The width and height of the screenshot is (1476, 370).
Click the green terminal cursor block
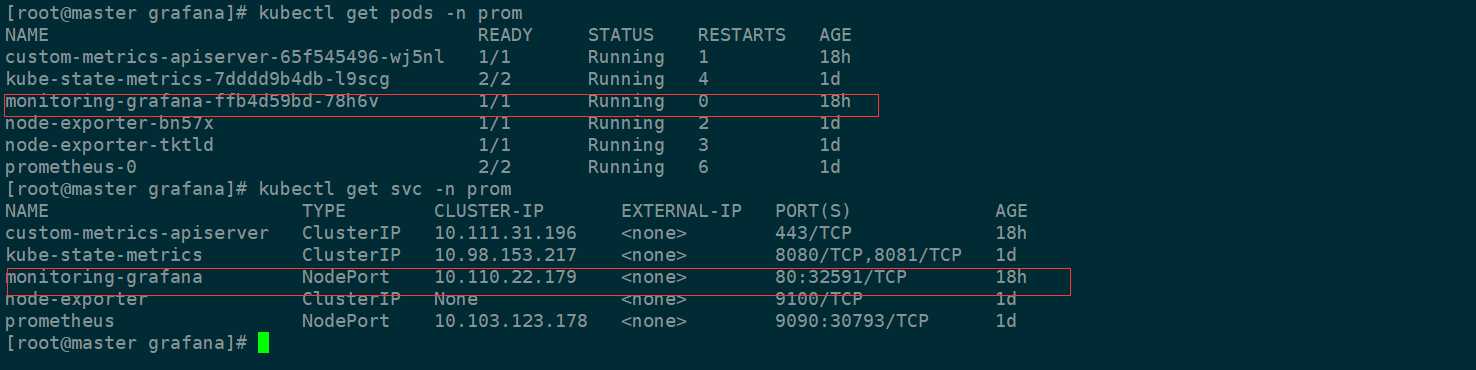pyautogui.click(x=263, y=343)
